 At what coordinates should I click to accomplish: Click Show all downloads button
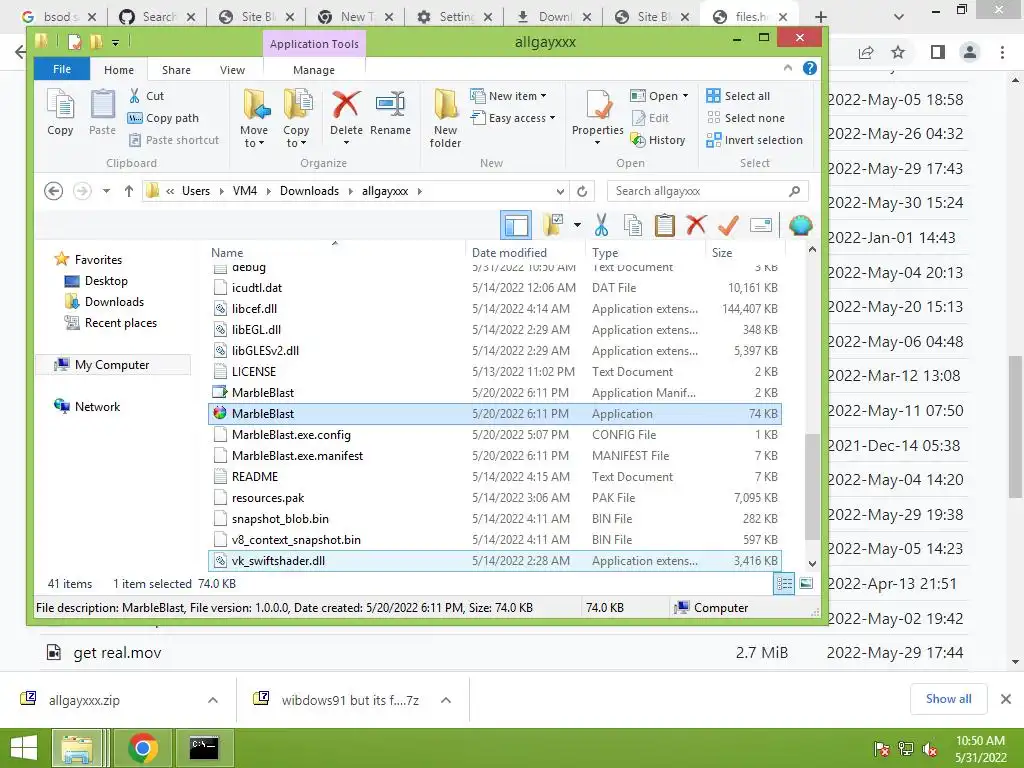[x=948, y=699]
